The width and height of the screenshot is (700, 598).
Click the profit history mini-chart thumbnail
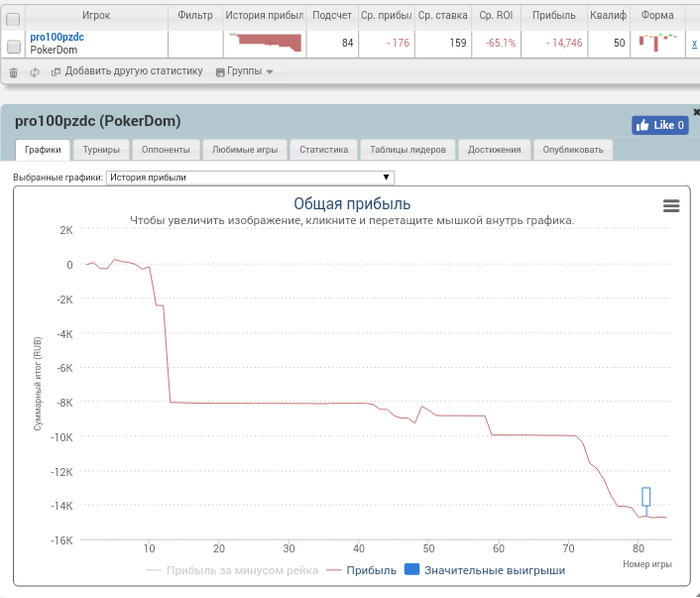(x=265, y=42)
